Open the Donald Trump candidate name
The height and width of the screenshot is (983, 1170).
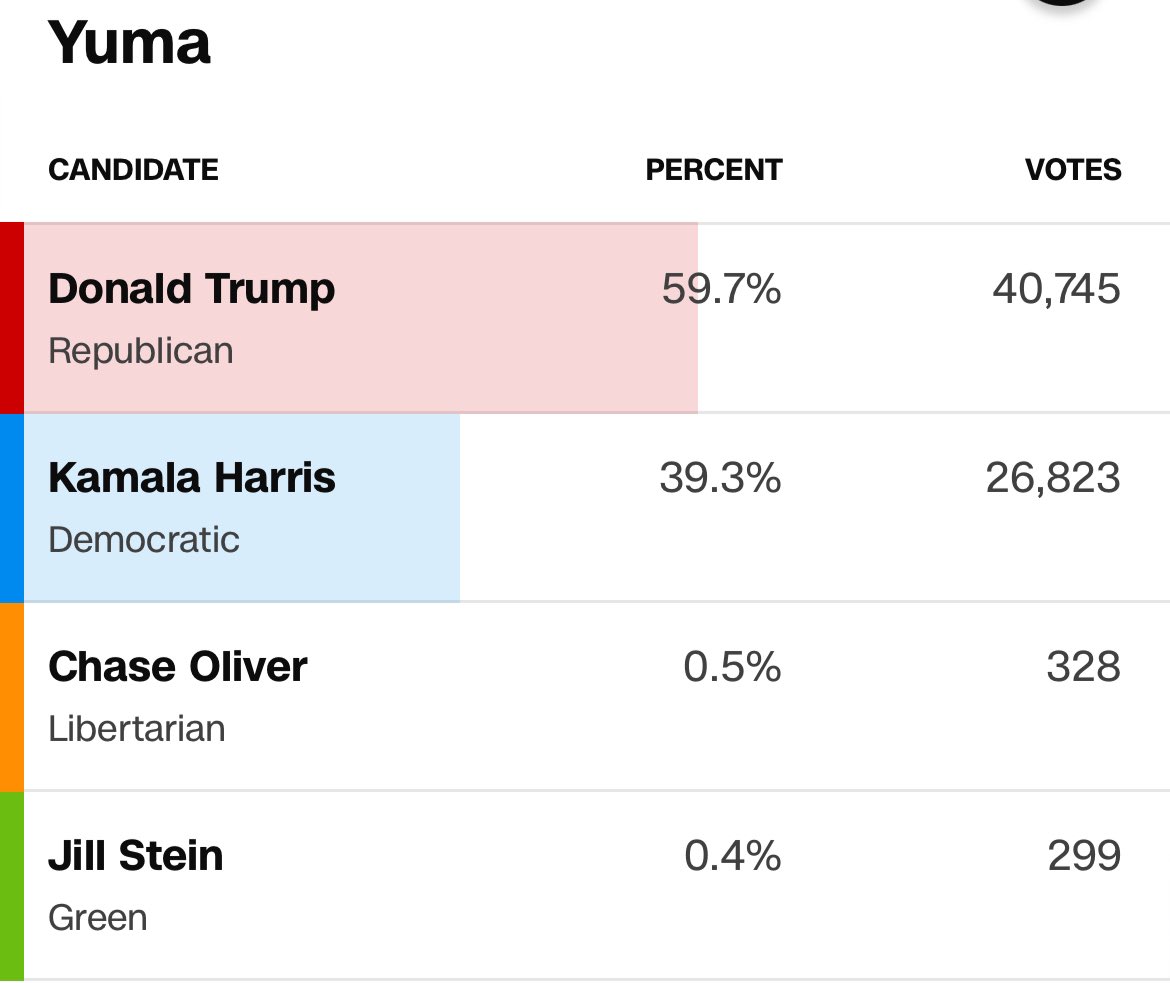point(191,289)
